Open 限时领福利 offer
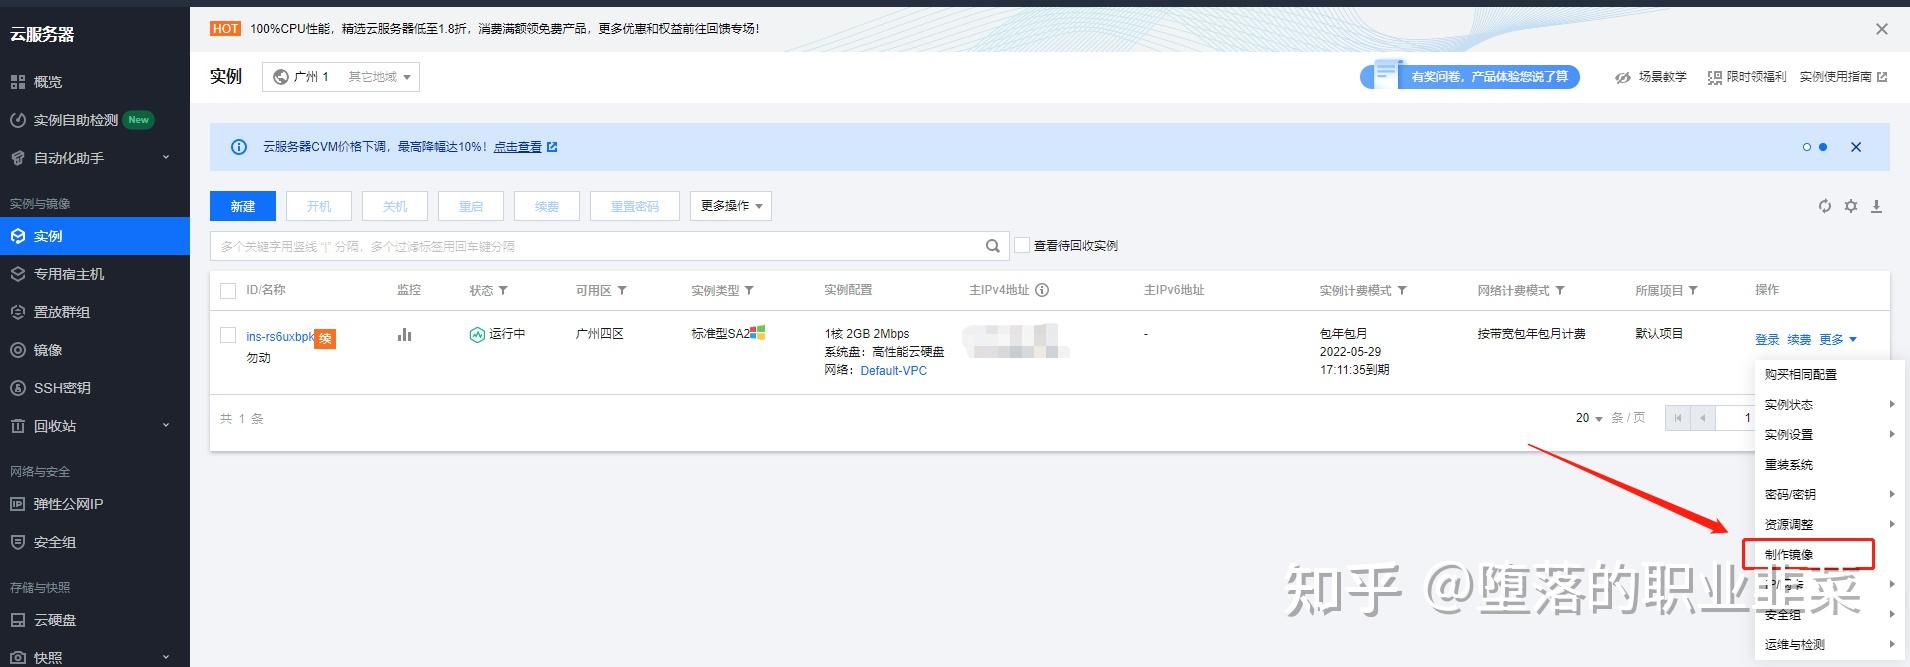The width and height of the screenshot is (1910, 667). pyautogui.click(x=1746, y=77)
